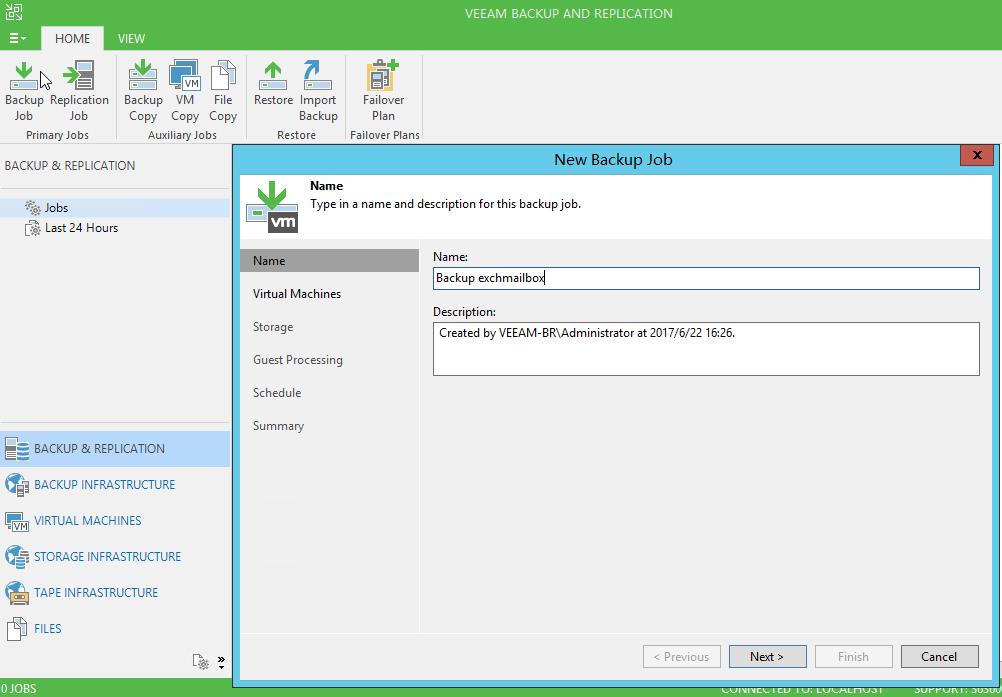
Task: Go to the Virtual Machines wizard step
Action: (x=297, y=294)
